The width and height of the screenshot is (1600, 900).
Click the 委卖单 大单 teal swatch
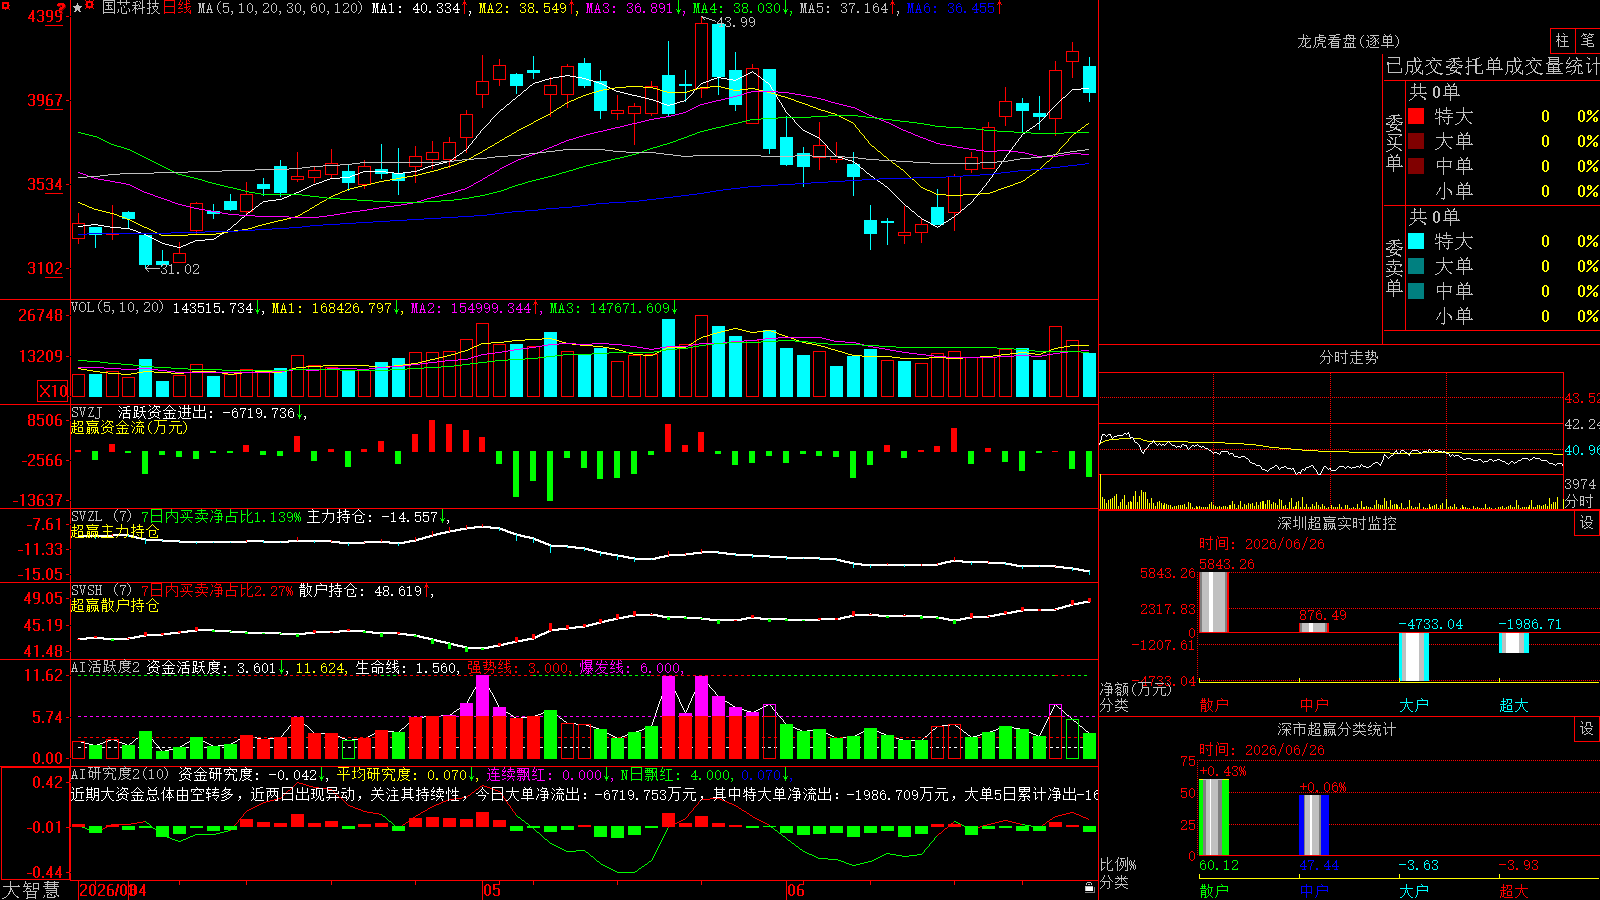tap(1416, 266)
